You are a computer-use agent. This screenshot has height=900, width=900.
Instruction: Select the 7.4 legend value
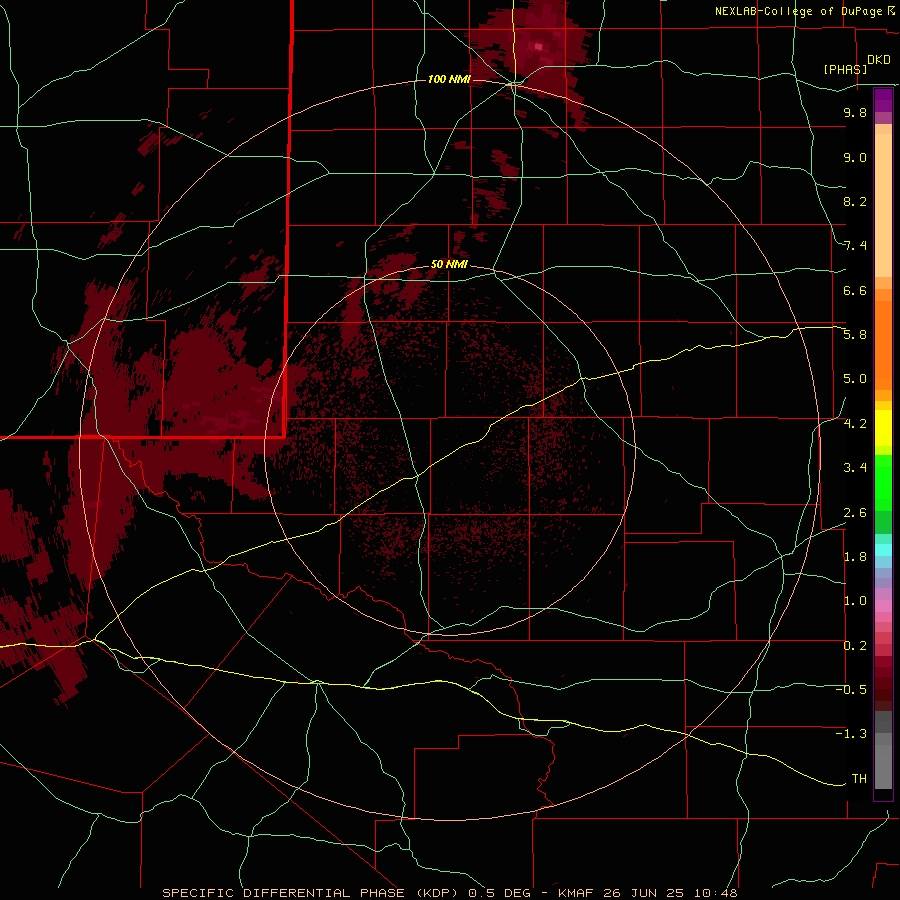click(x=855, y=246)
